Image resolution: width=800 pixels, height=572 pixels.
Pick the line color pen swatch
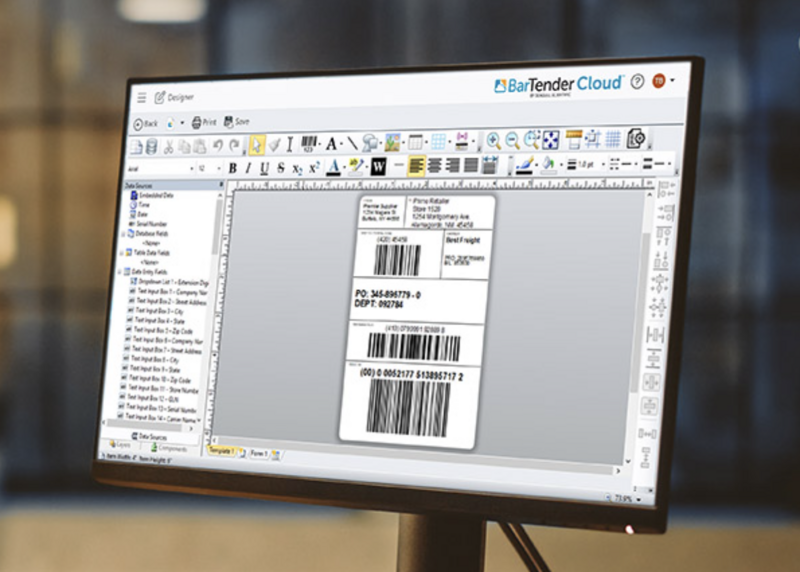pyautogui.click(x=524, y=165)
